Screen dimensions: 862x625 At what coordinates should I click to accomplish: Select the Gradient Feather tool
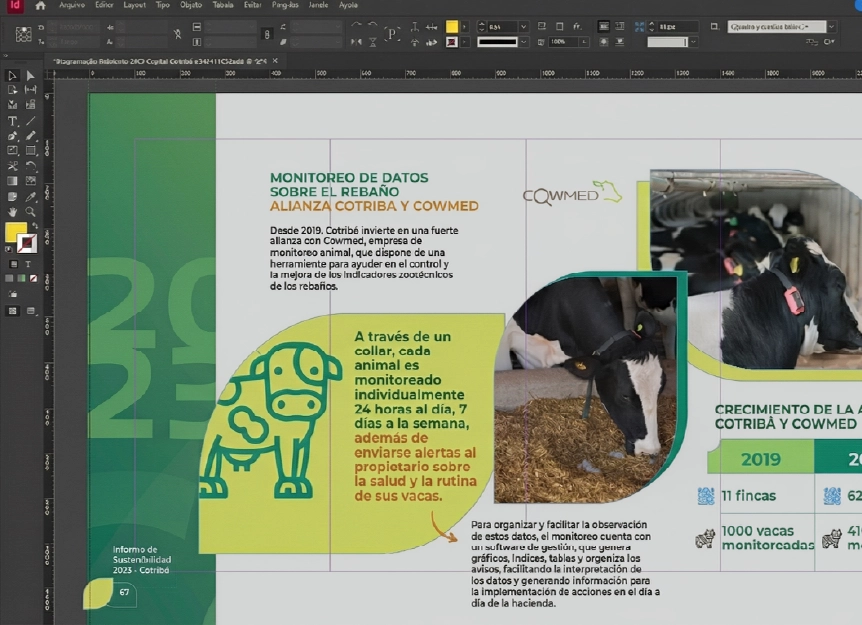[x=30, y=181]
